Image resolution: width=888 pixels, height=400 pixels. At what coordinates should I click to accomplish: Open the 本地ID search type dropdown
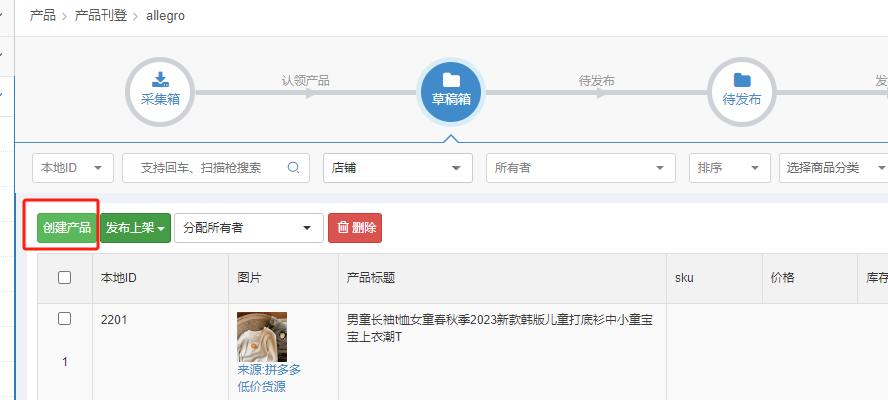(73, 168)
